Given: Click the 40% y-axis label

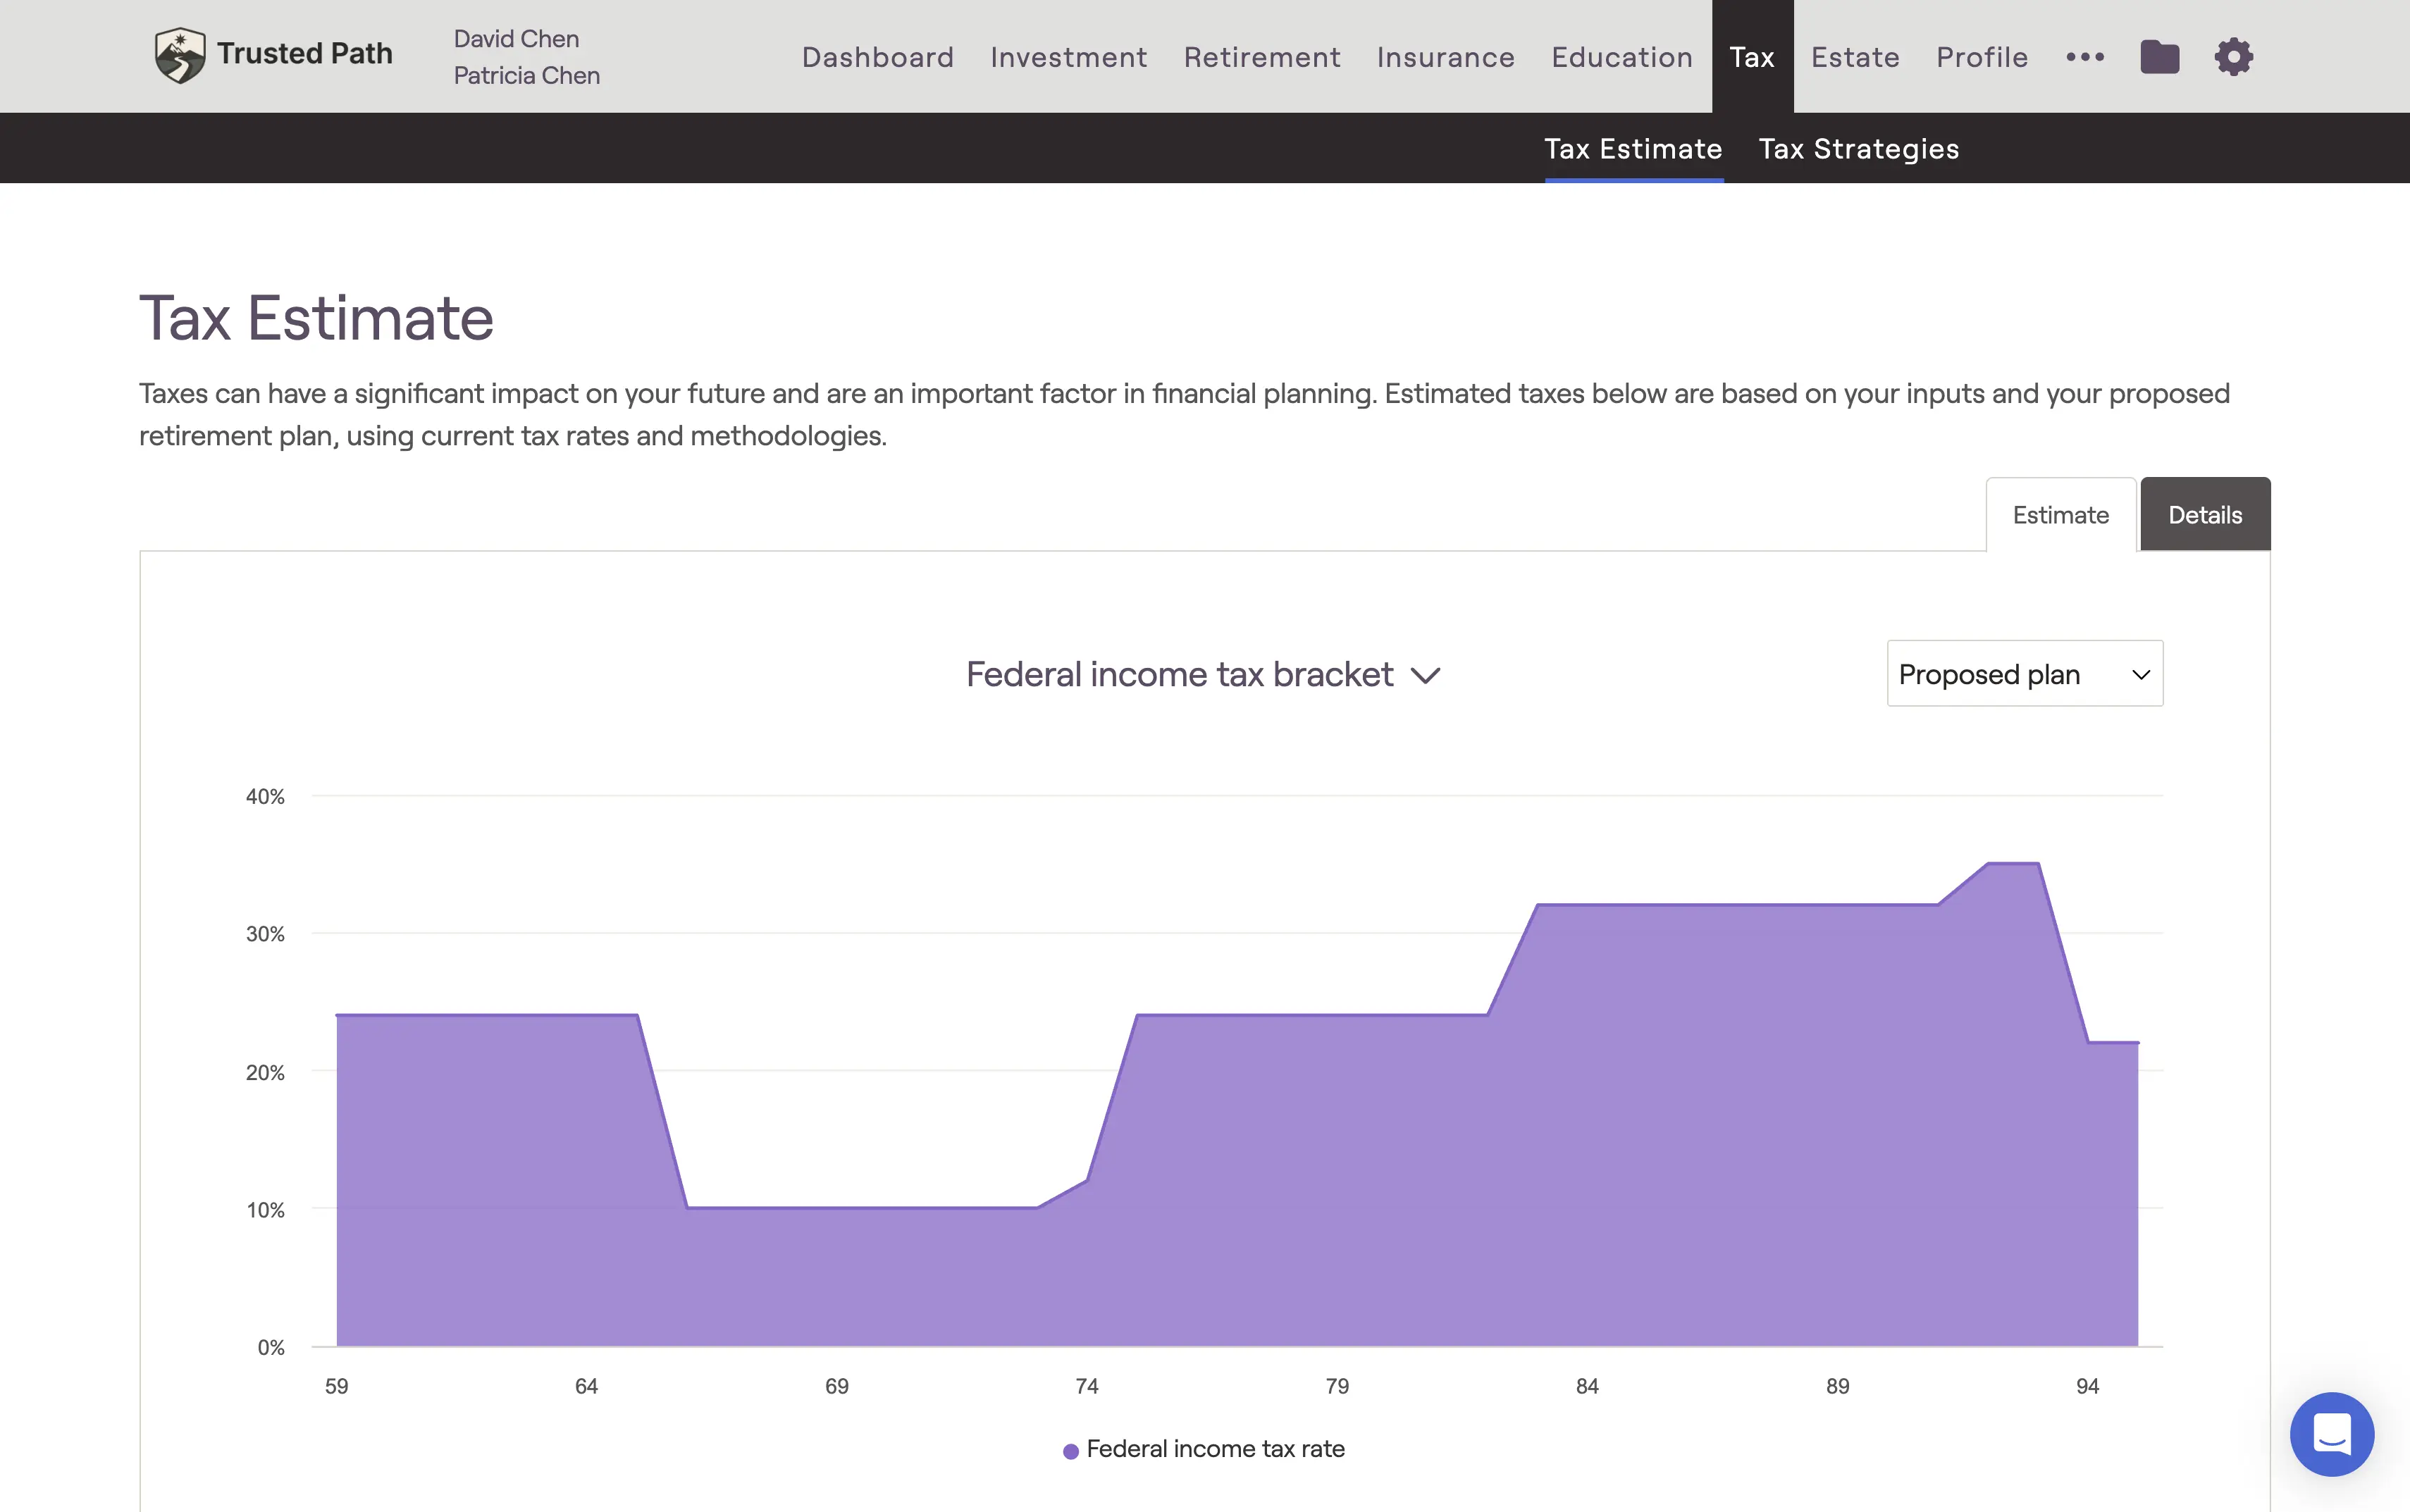Looking at the screenshot, I should tap(265, 797).
